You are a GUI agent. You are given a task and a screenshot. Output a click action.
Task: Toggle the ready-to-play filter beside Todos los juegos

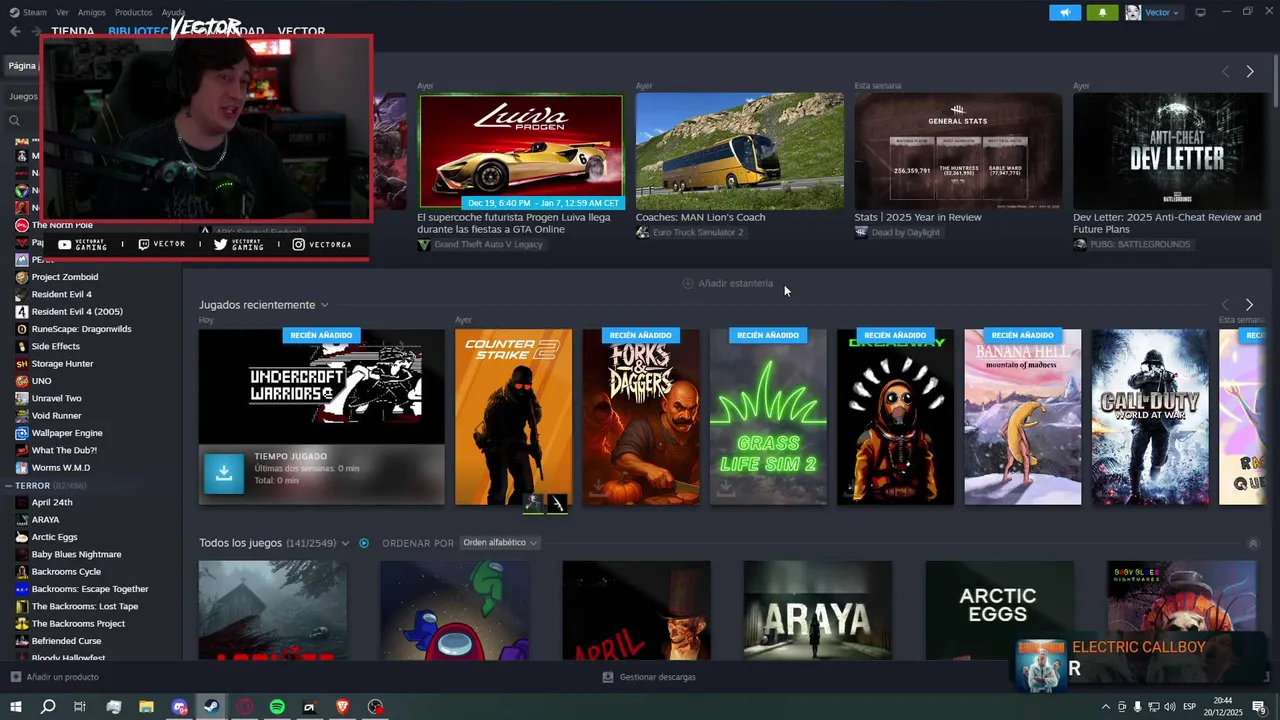pyautogui.click(x=364, y=543)
